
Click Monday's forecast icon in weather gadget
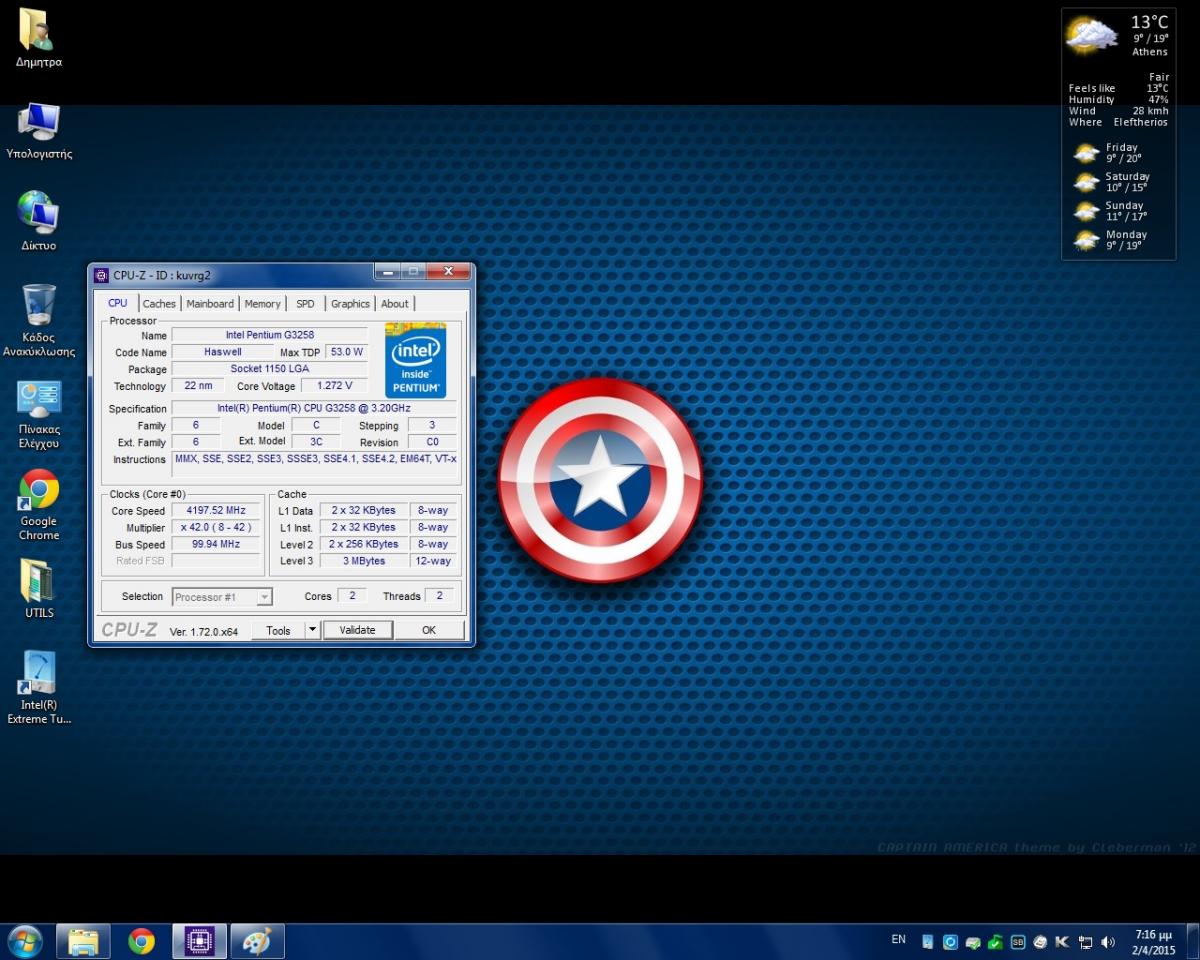pyautogui.click(x=1087, y=240)
